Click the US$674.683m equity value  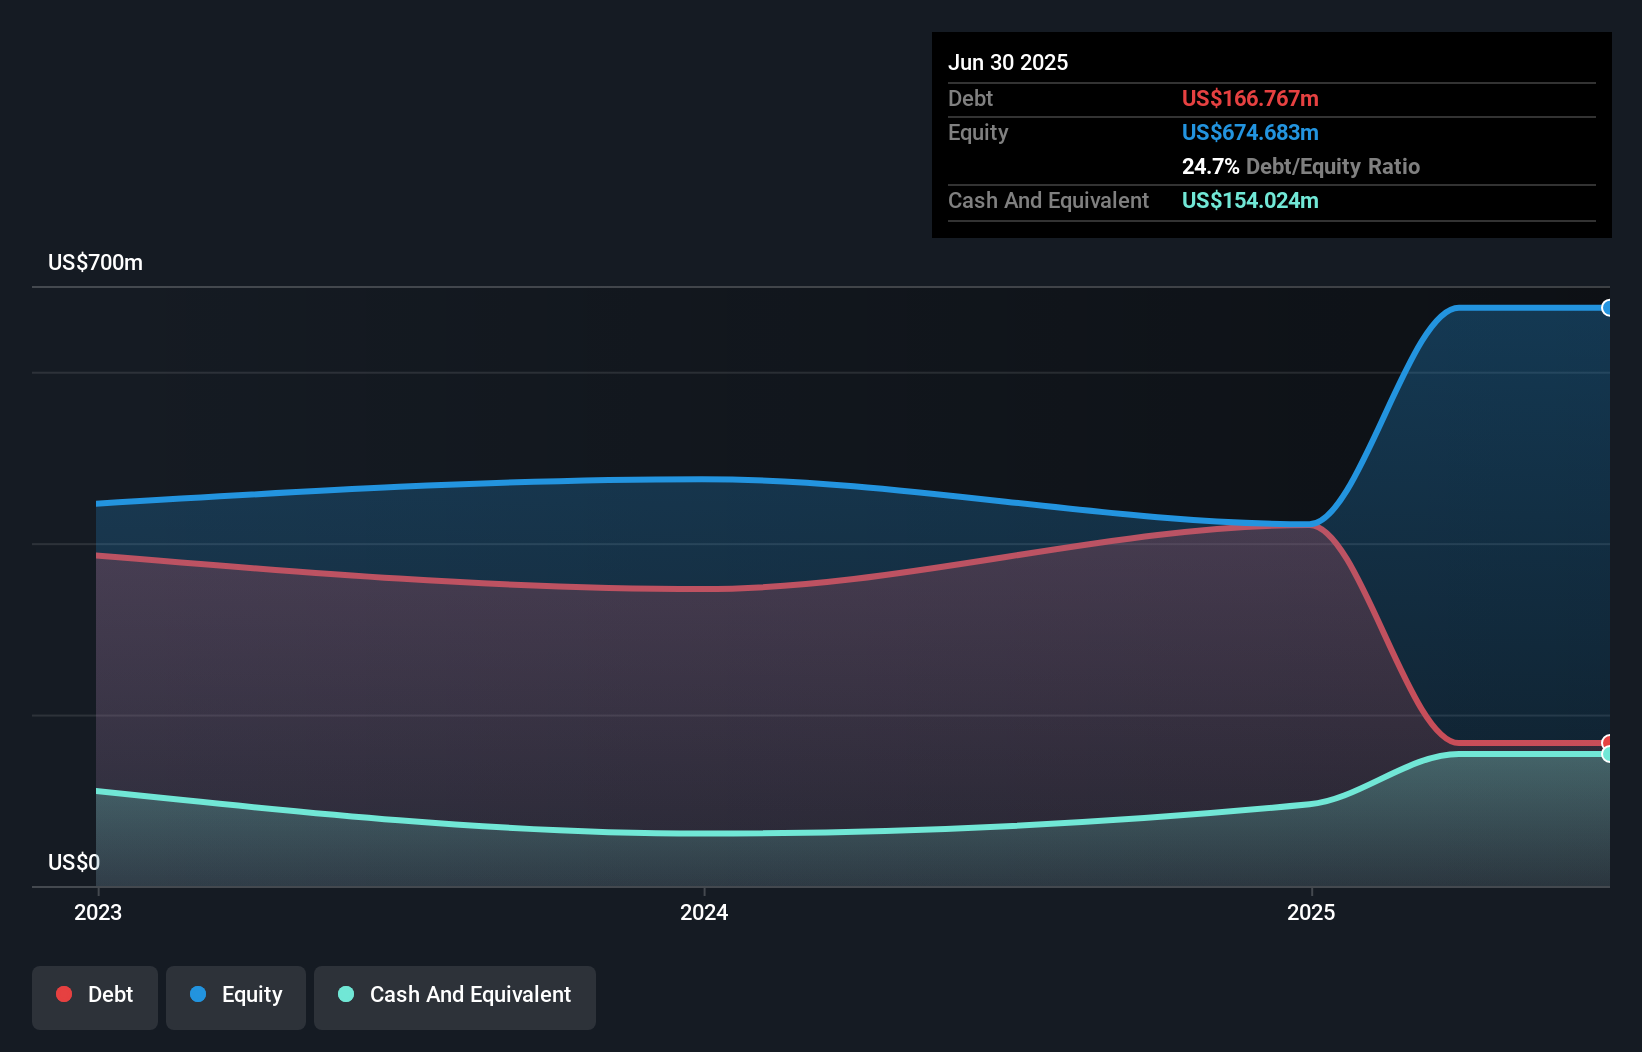point(1250,132)
